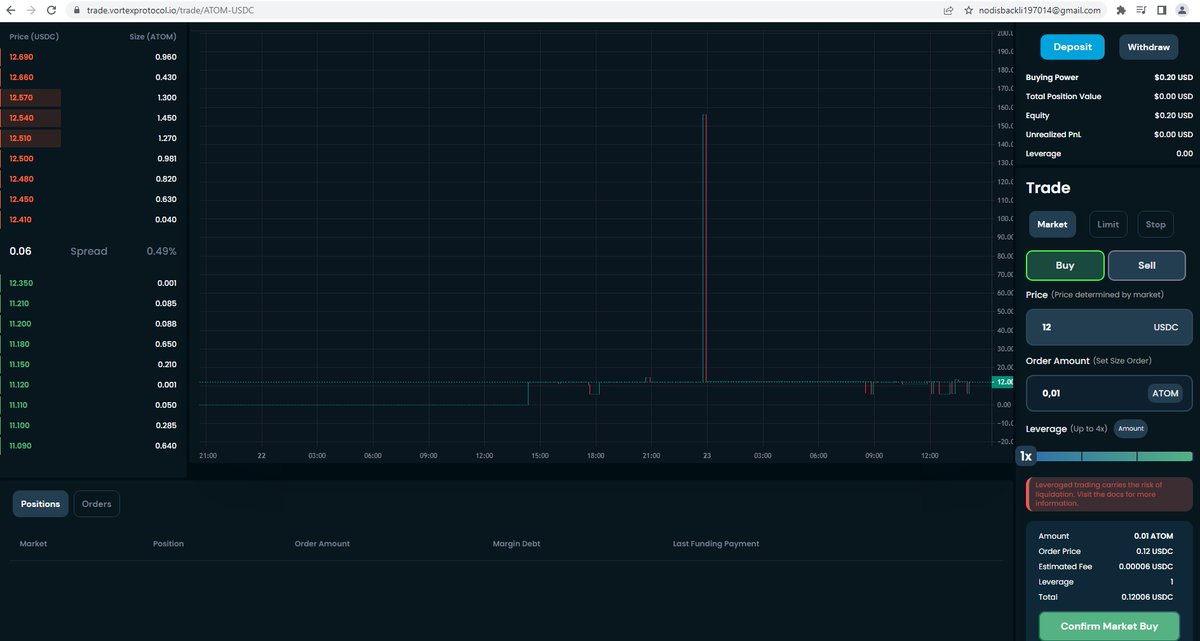Click the Equity $0.20 USD value

[x=1173, y=115]
